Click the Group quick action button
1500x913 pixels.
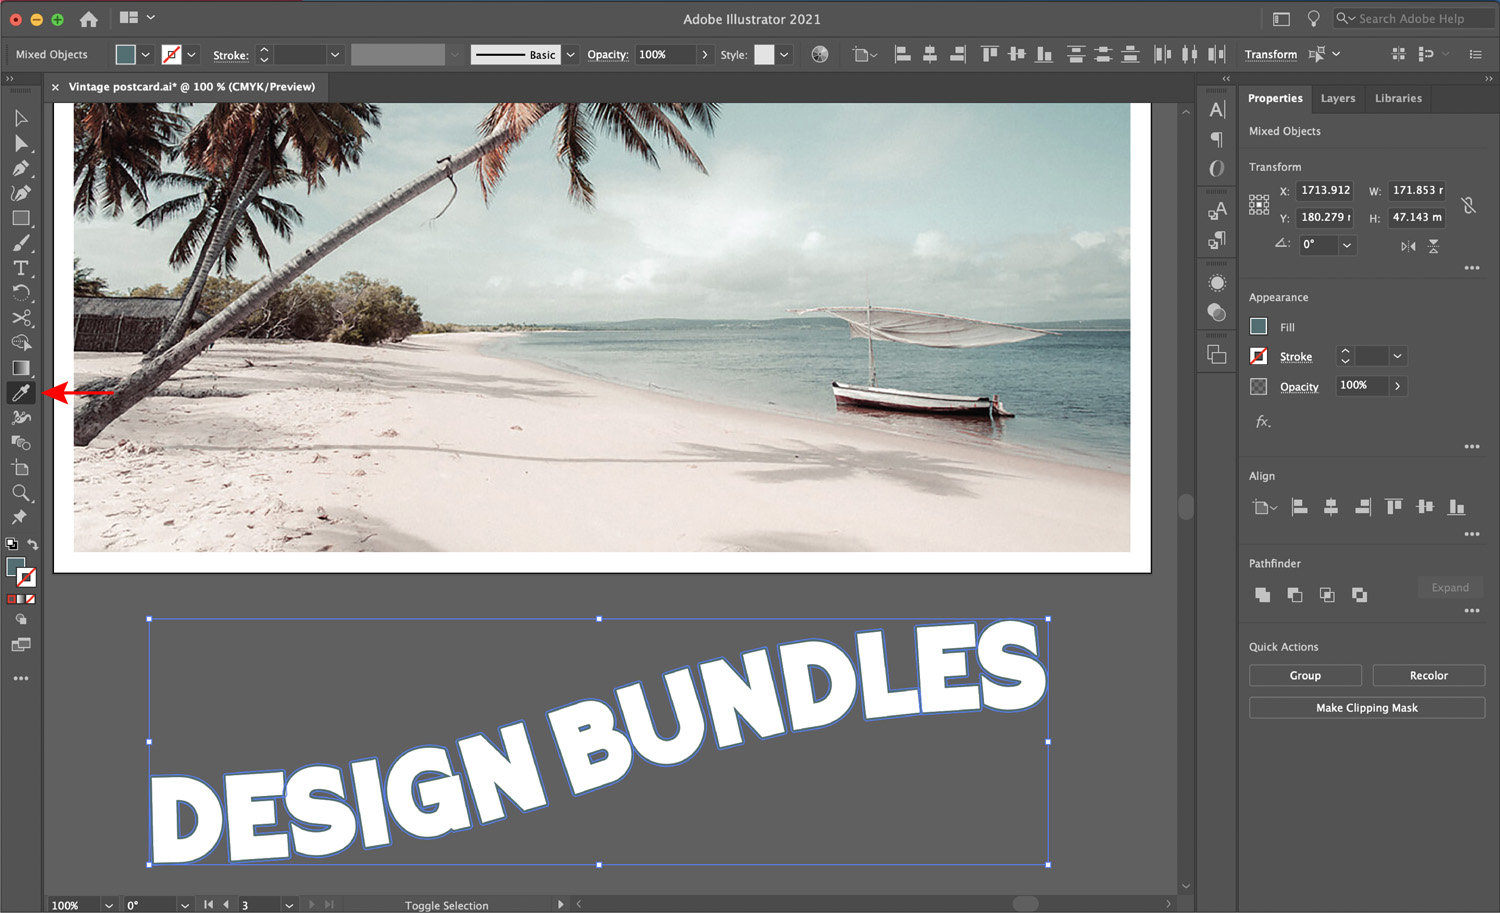tap(1305, 676)
